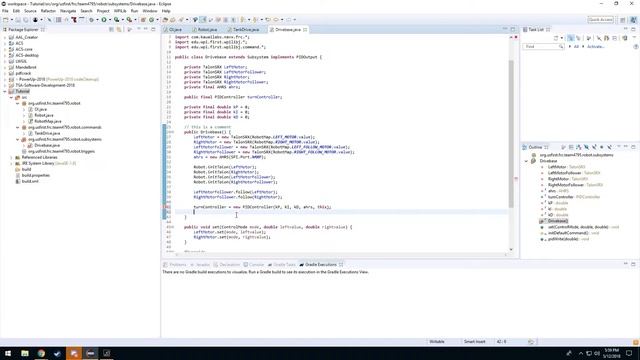Click the Debug toolbar icon

[92, 20]
